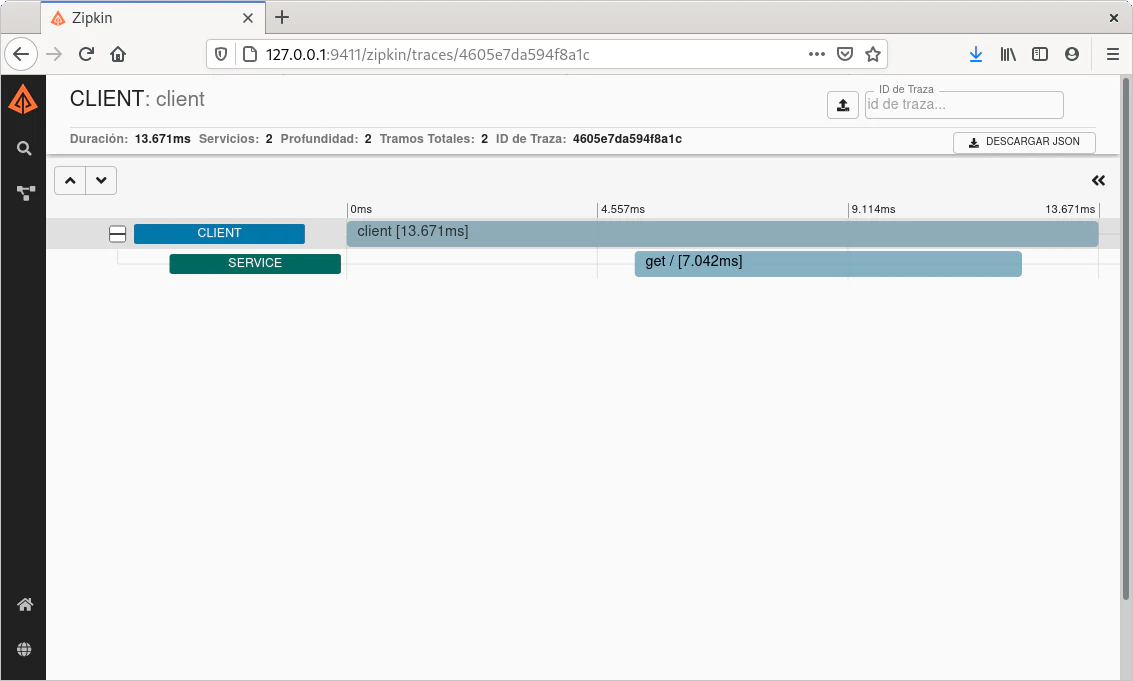This screenshot has width=1133, height=681.
Task: Click the CLIENT service label
Action: click(219, 234)
